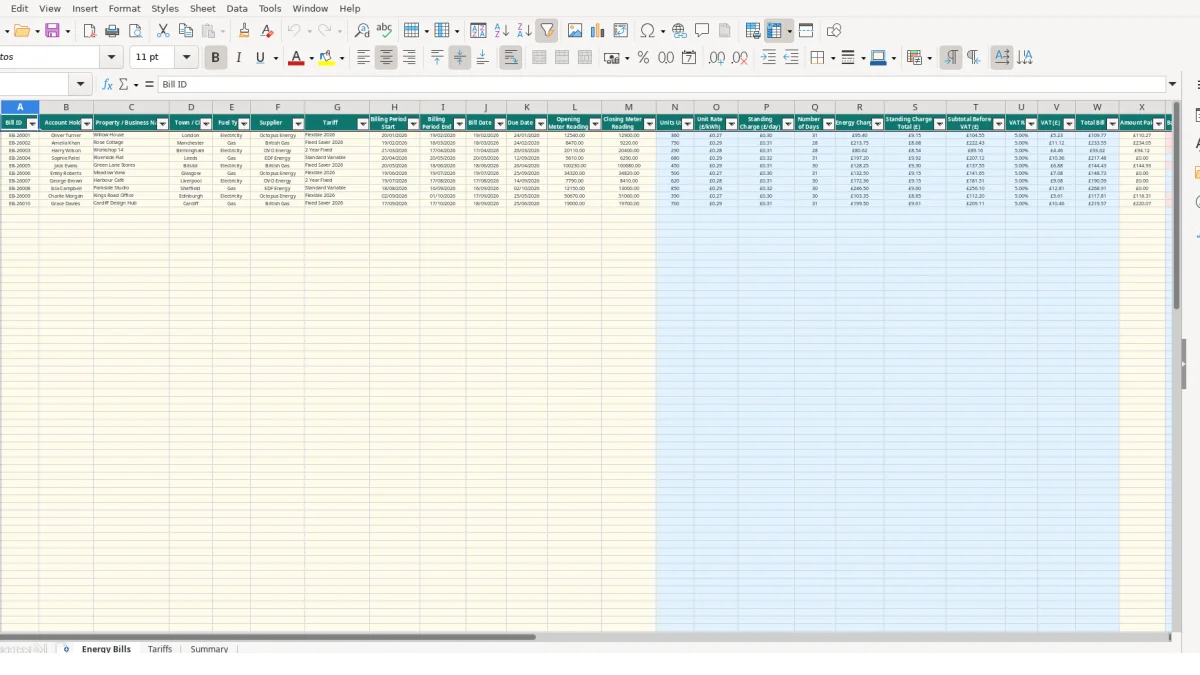Remove a decimal place
Screen dimensions: 1200x675
740,58
